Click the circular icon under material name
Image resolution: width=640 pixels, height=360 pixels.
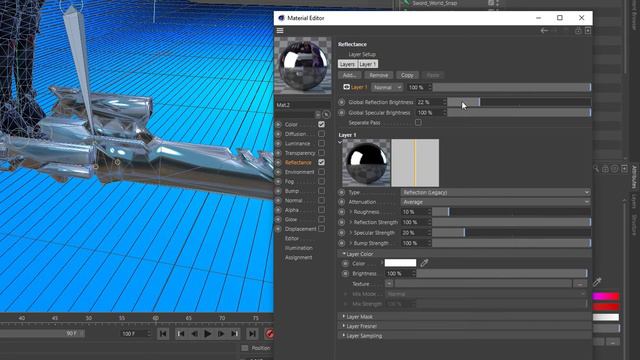tap(326, 115)
